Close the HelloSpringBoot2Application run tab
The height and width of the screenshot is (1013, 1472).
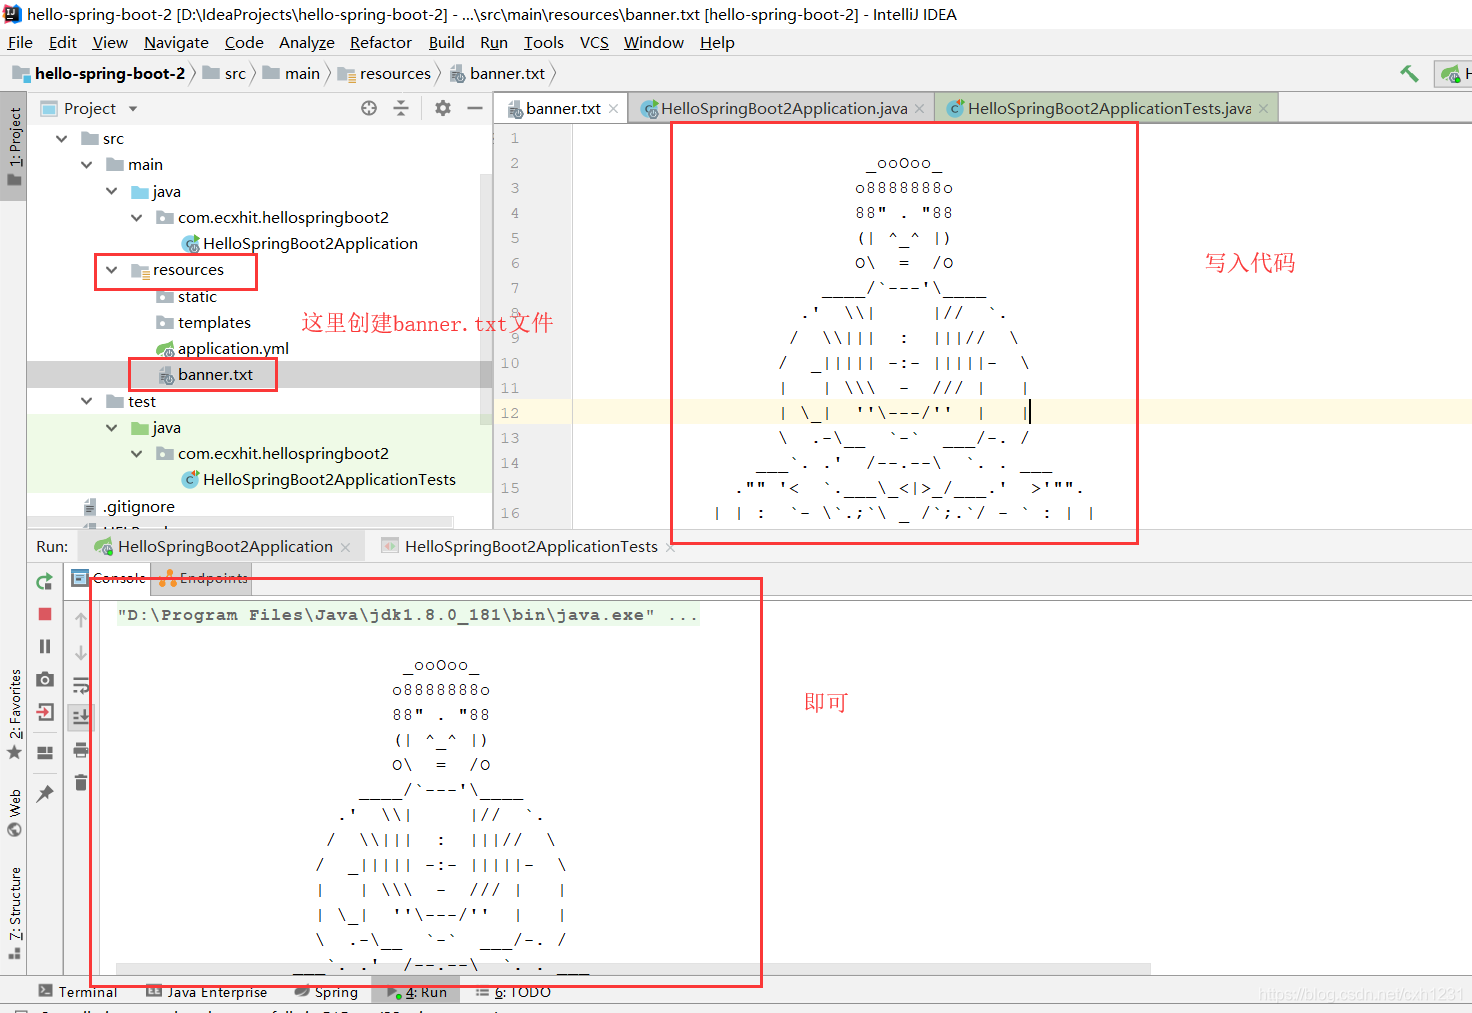point(345,547)
